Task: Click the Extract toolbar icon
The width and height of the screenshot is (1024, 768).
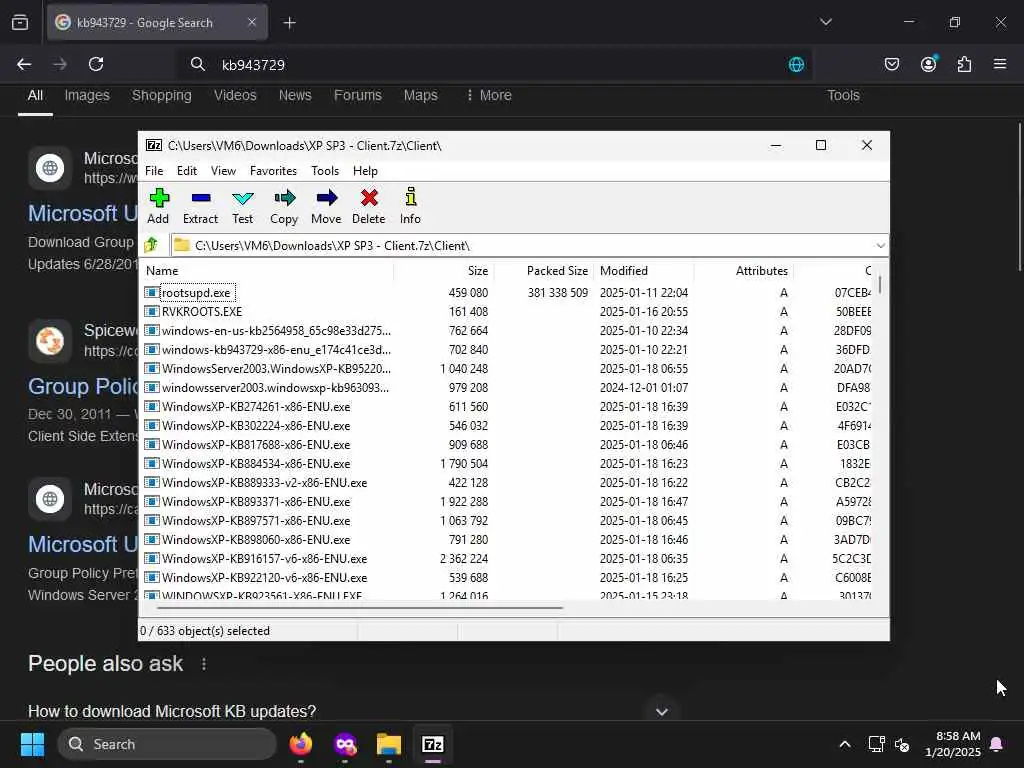Action: coord(200,206)
